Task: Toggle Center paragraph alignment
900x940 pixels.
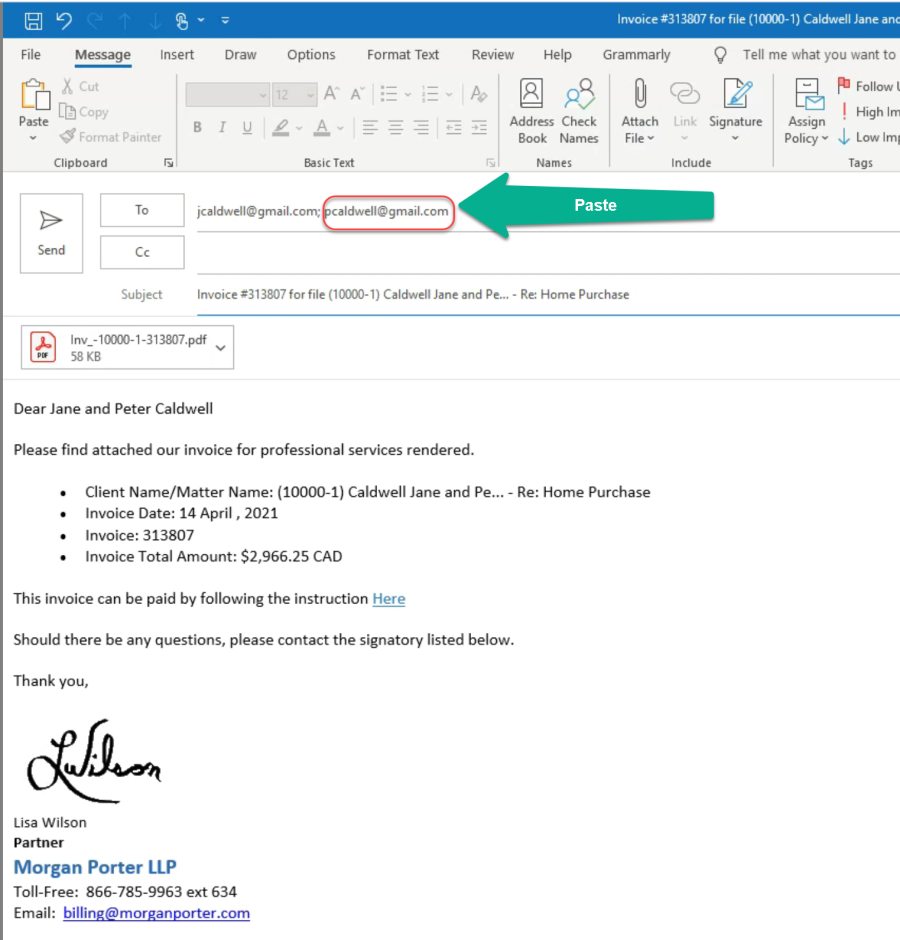Action: [x=396, y=127]
